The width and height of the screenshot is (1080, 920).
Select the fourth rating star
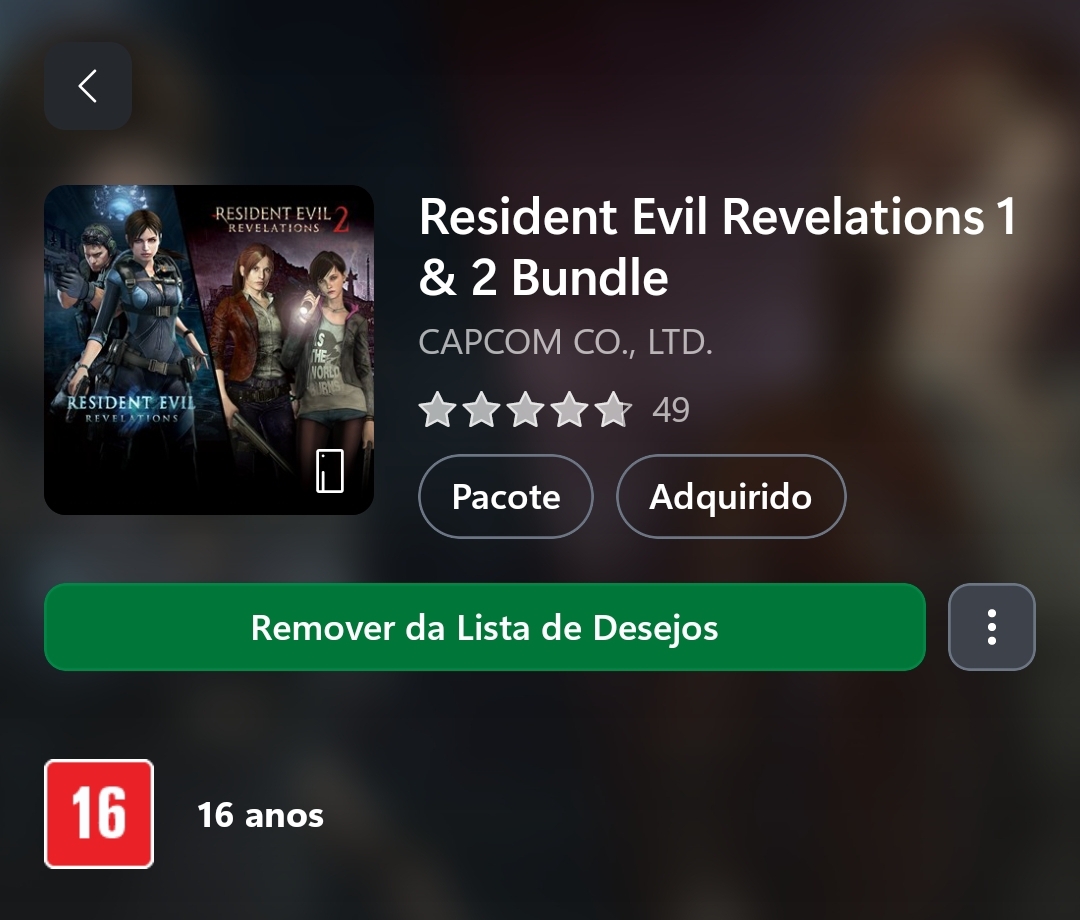click(x=570, y=410)
